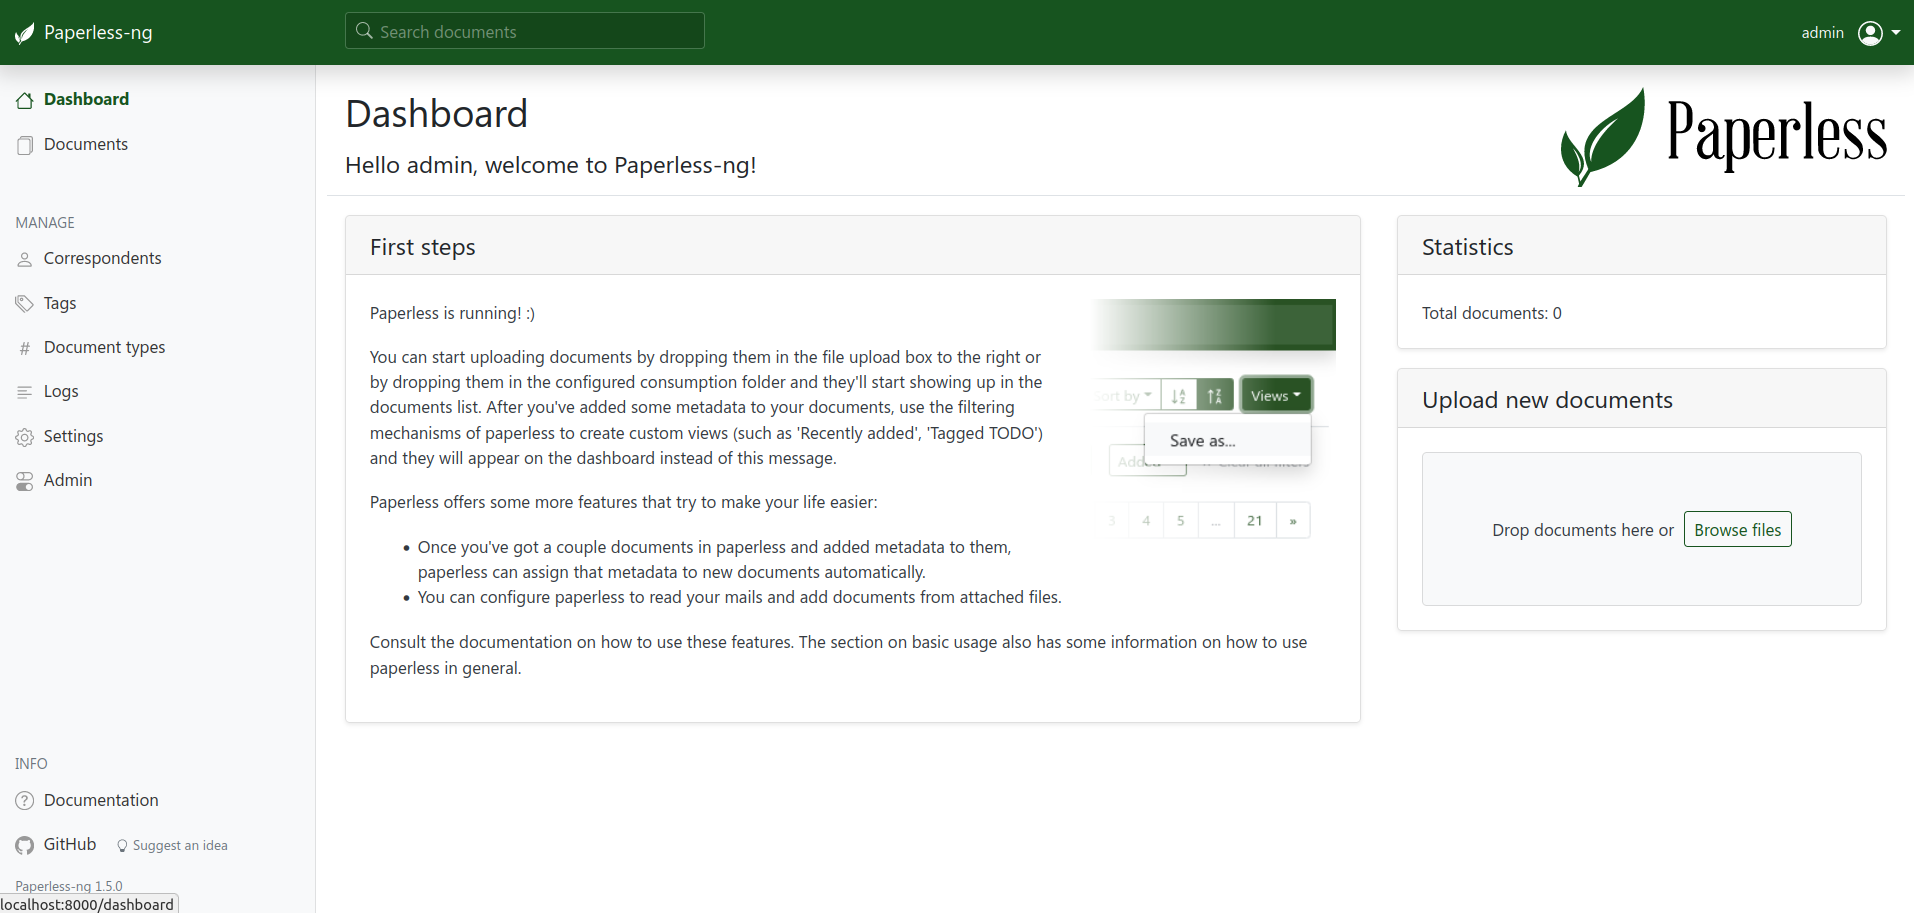Click the 'Hello admin, welcome to Paperless-ng!' text
Screen dimensions: 1914x913
click(x=550, y=165)
